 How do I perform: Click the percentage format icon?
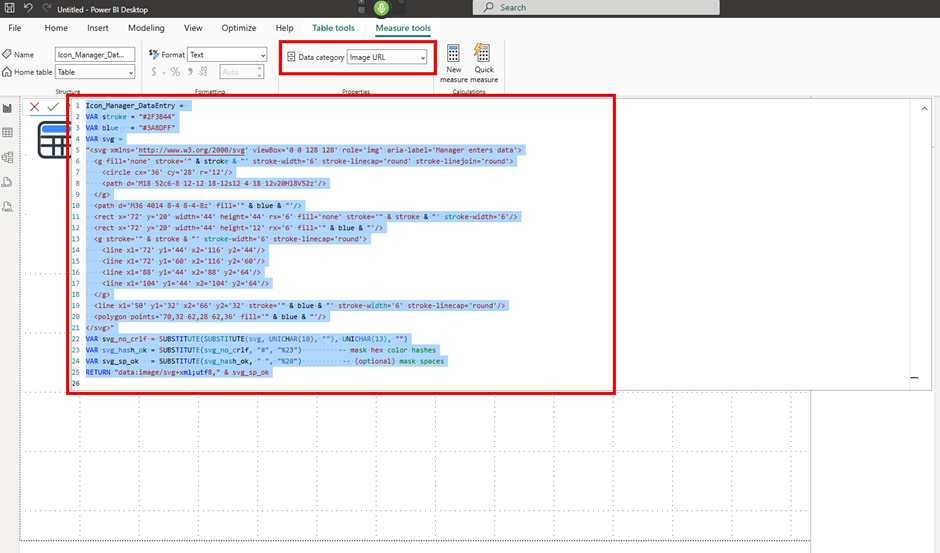pyautogui.click(x=175, y=72)
